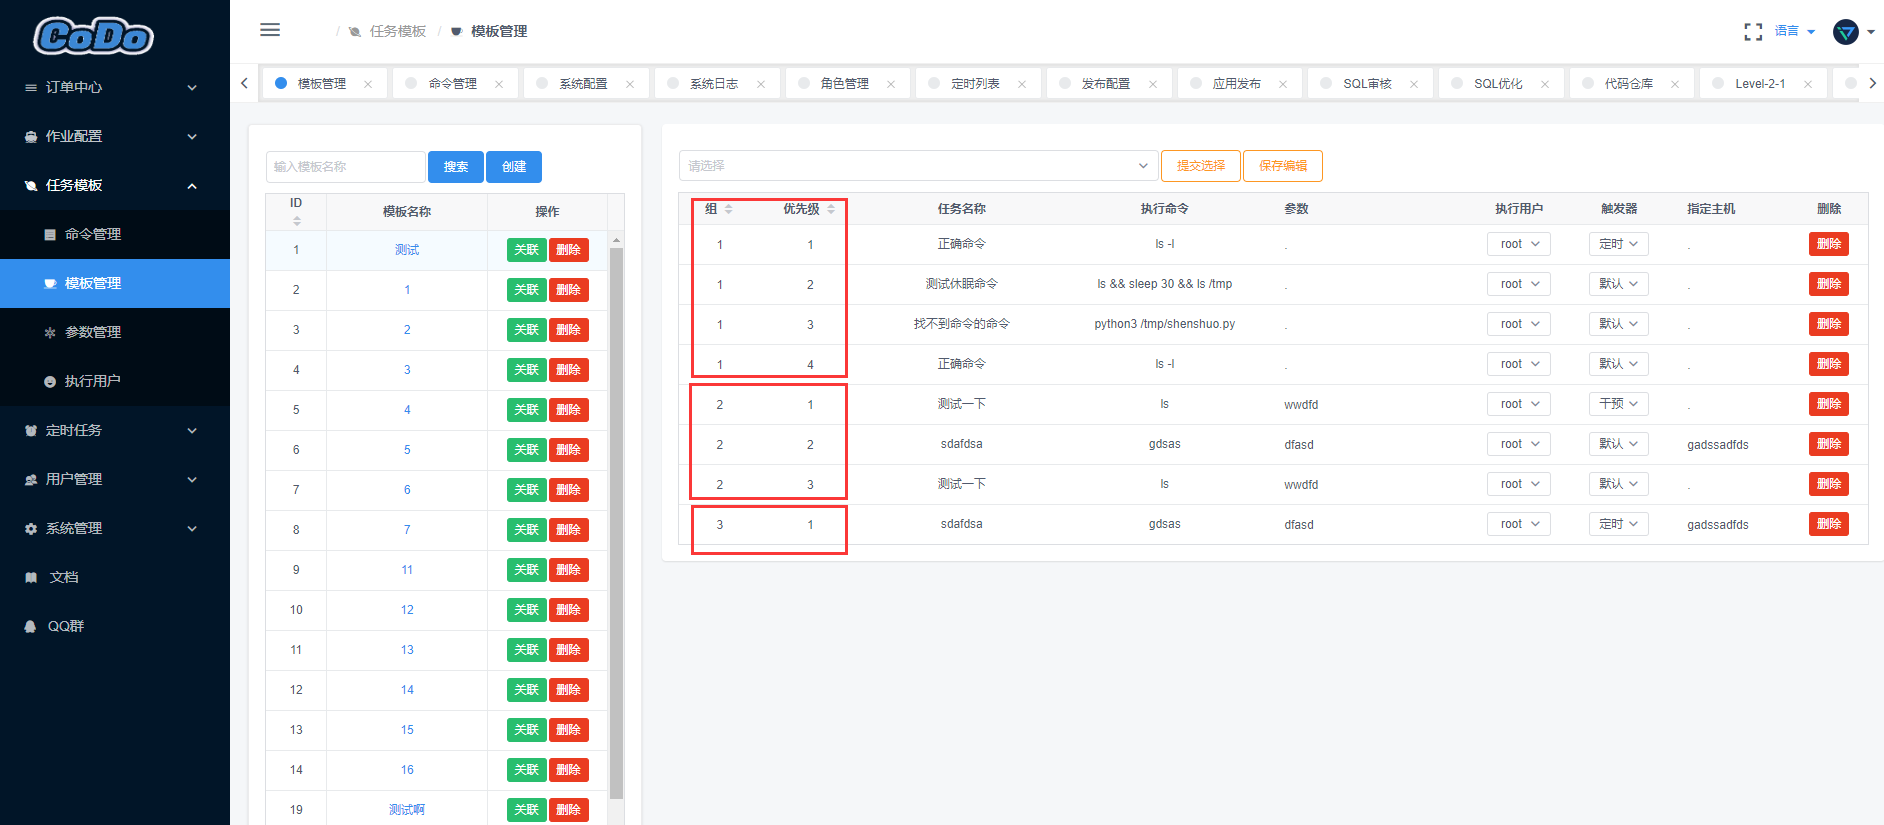Close the 发布配置 tab
Image resolution: width=1884 pixels, height=825 pixels.
[1153, 84]
